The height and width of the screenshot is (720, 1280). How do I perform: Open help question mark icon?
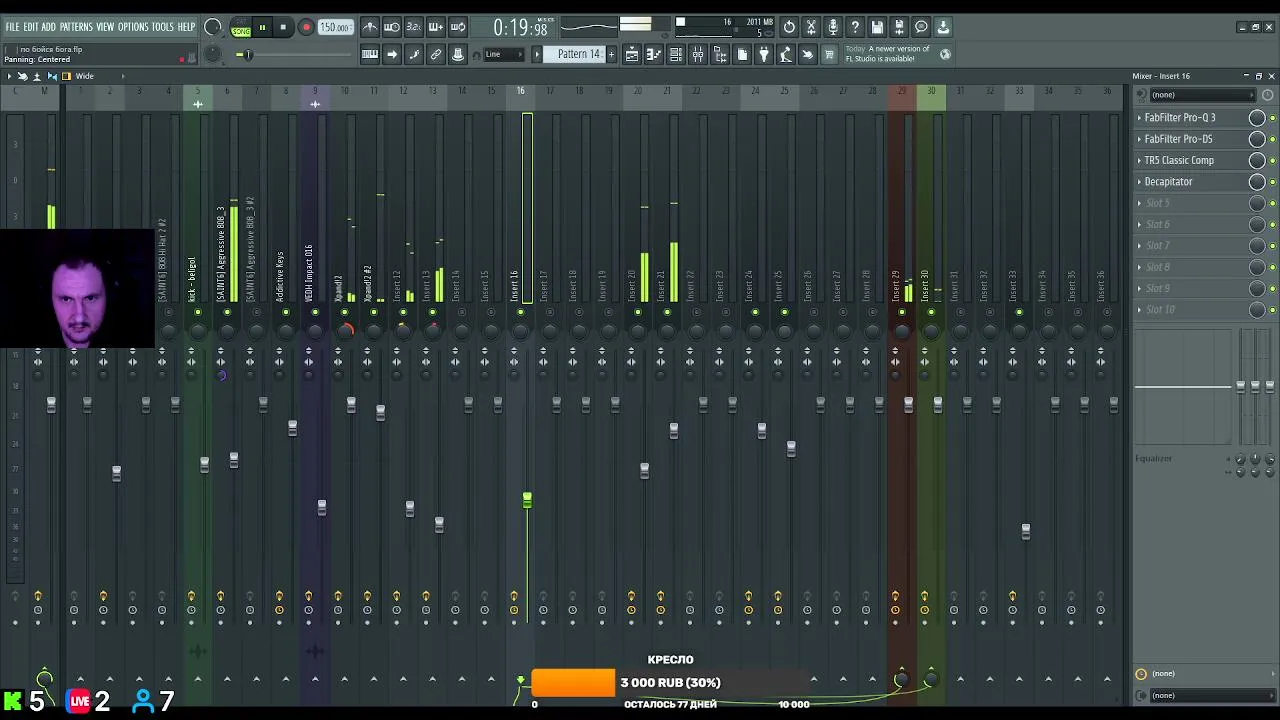pyautogui.click(x=855, y=27)
